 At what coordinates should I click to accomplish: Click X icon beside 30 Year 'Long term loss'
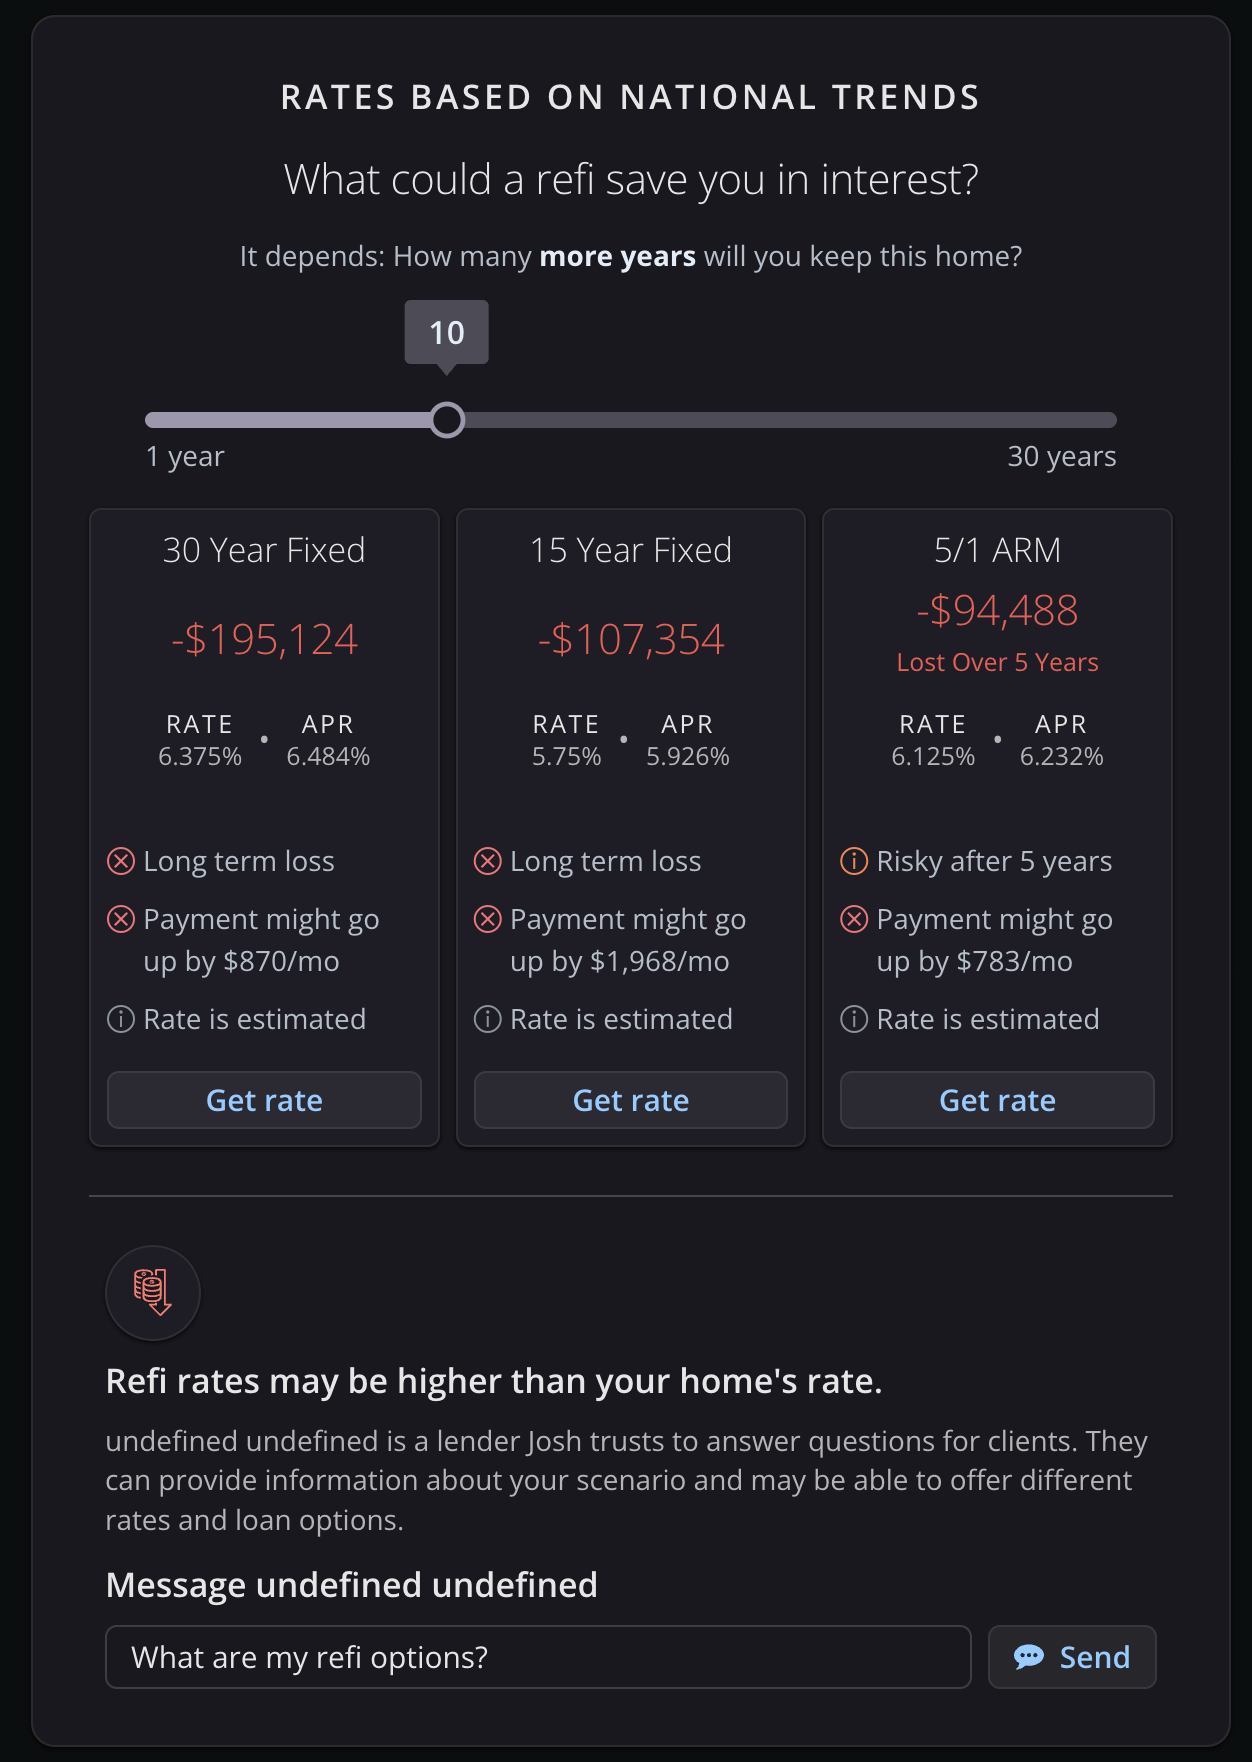tap(121, 861)
